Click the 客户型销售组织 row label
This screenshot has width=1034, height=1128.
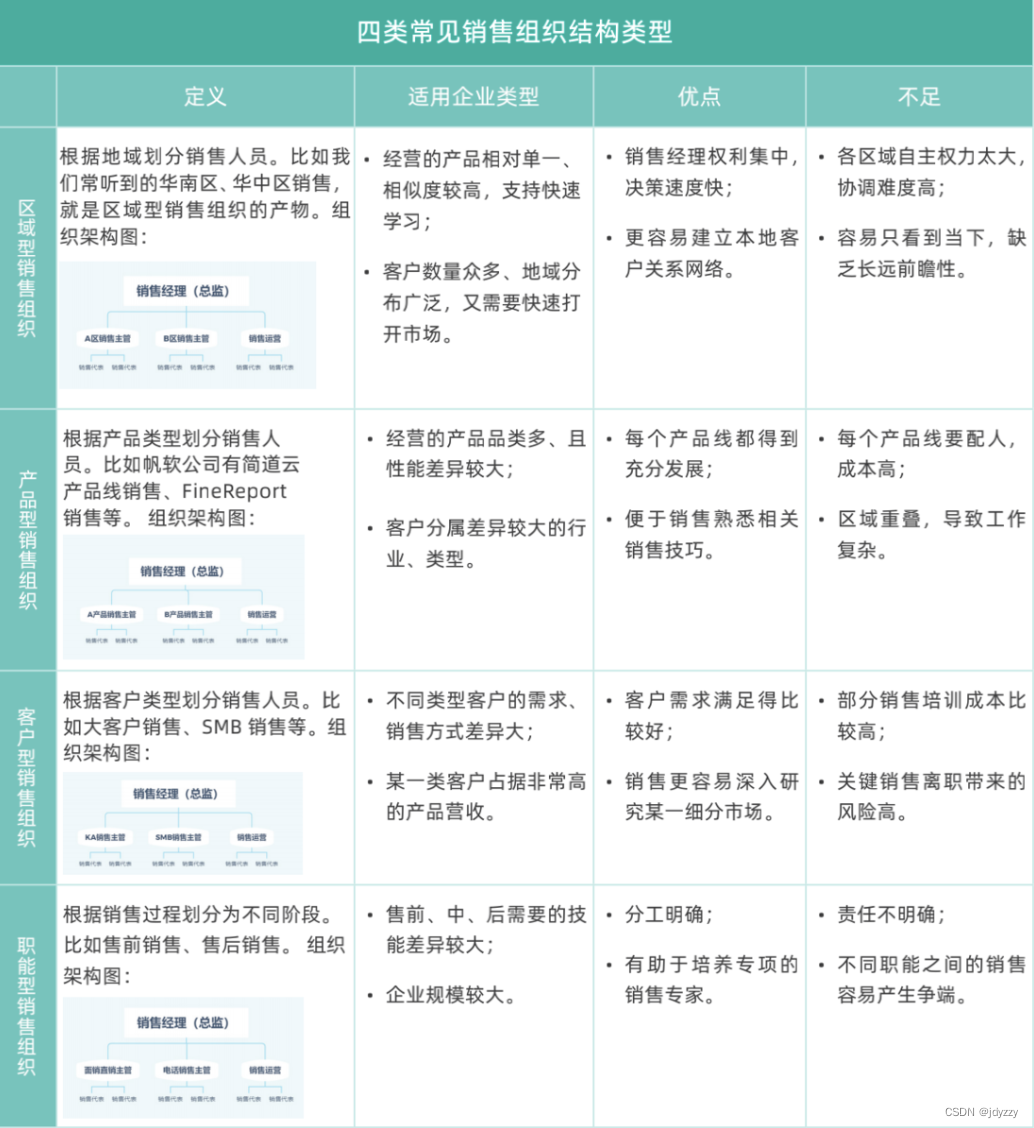click(27, 778)
